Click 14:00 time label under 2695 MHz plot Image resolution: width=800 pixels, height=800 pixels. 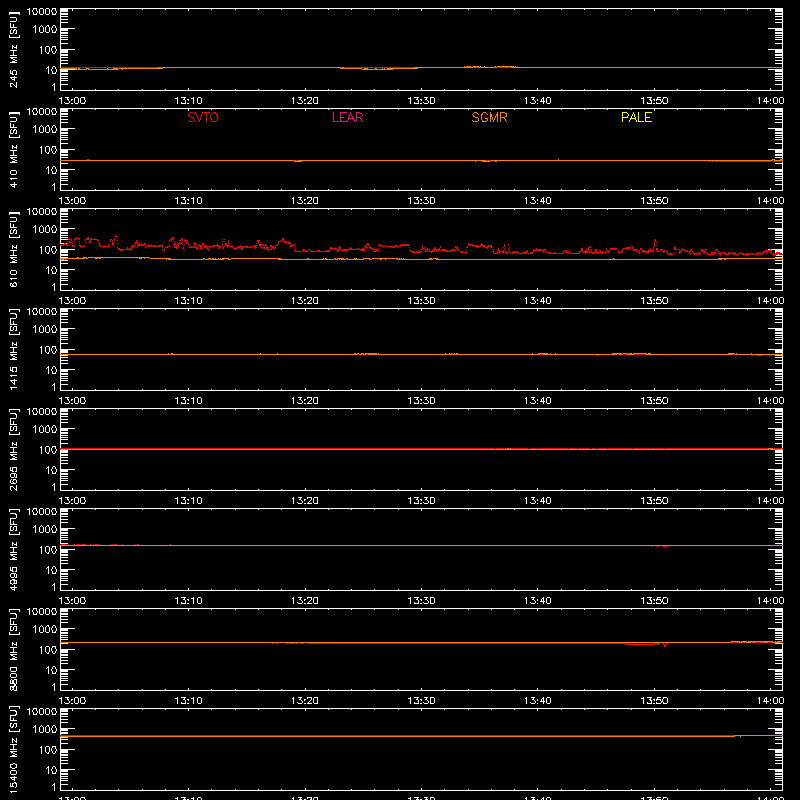point(770,501)
